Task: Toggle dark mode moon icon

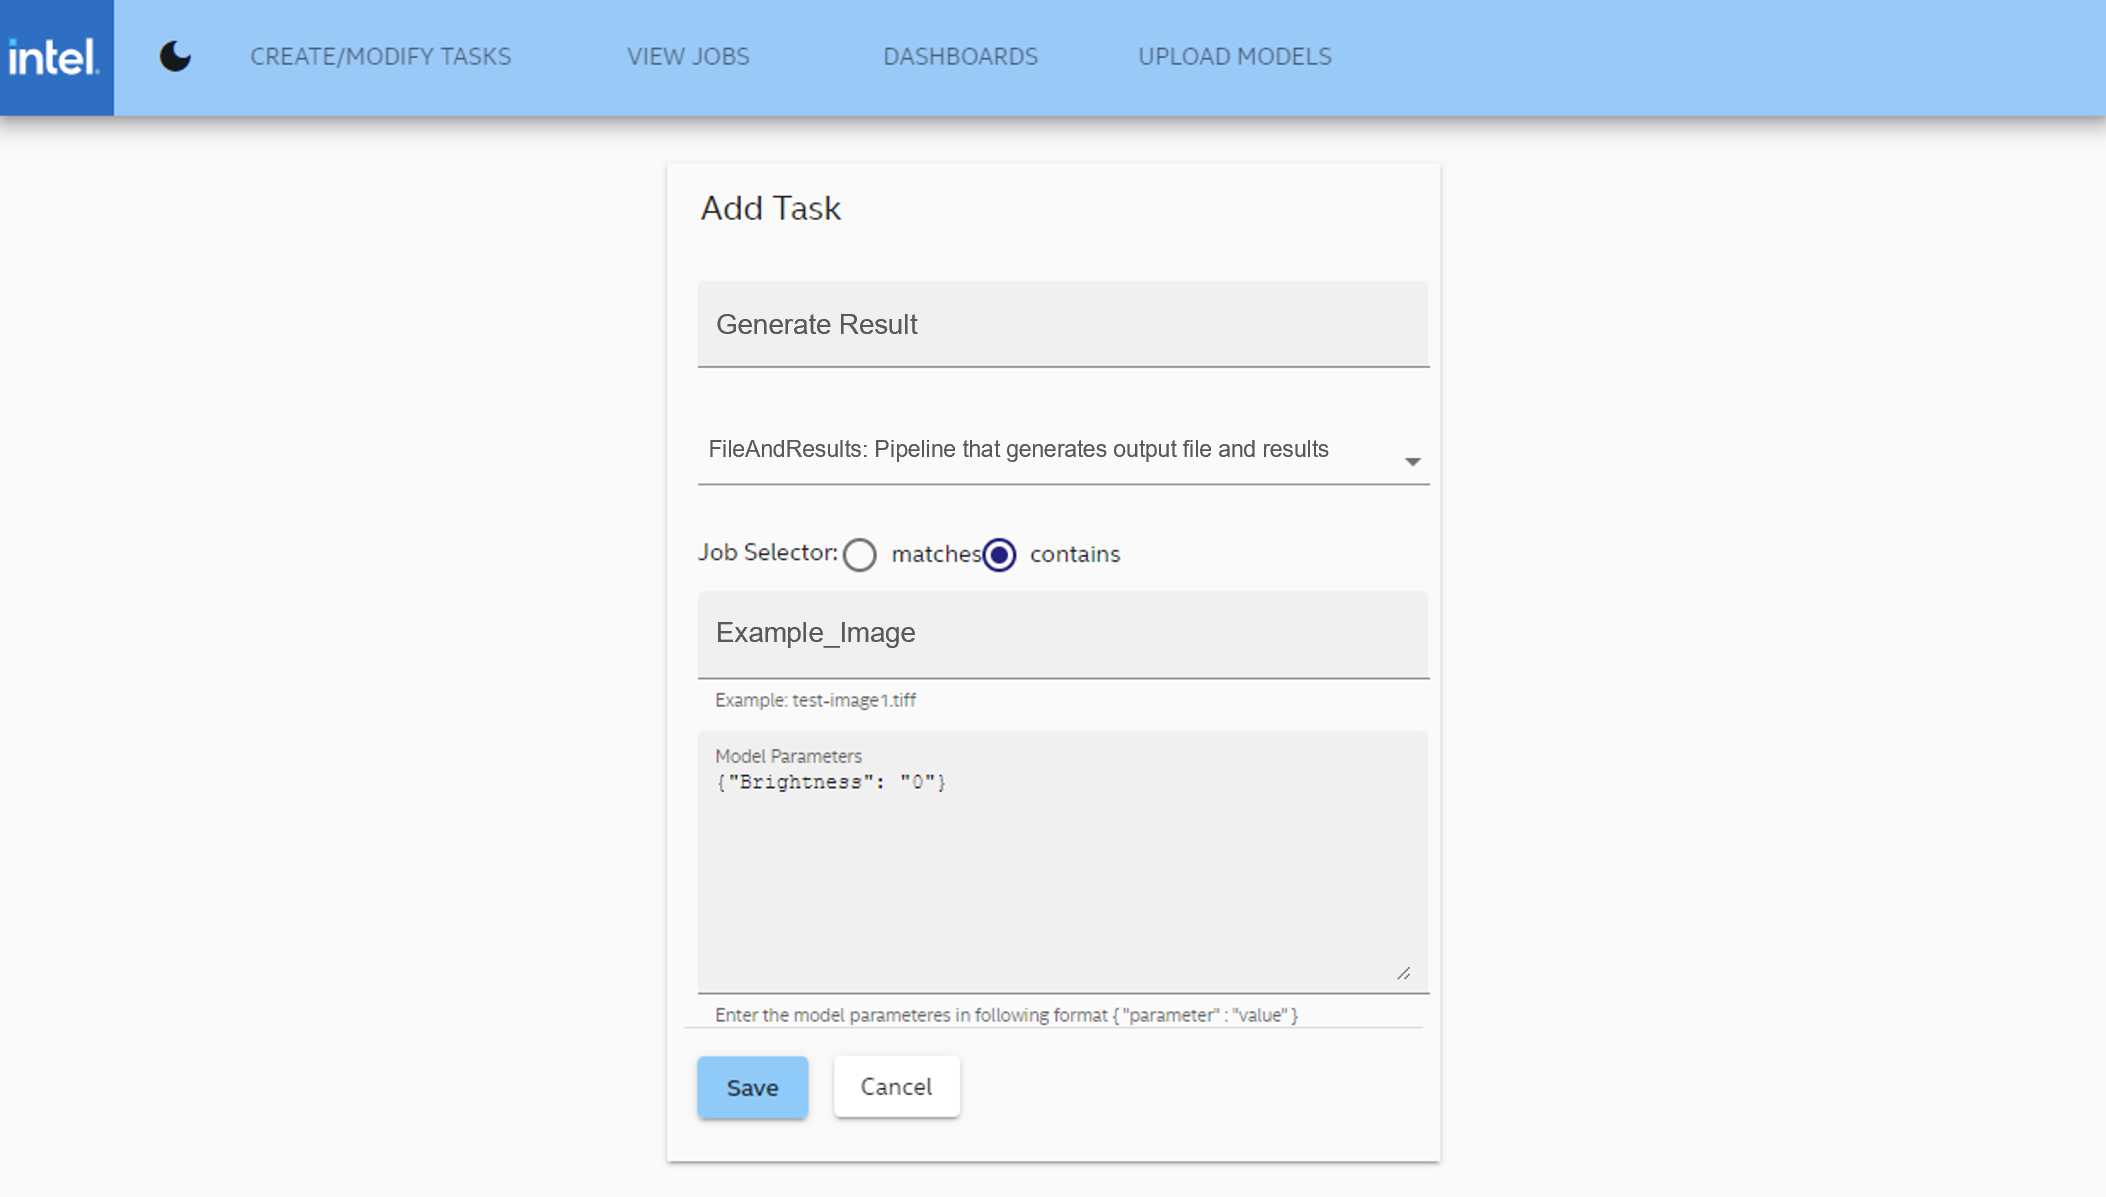Action: (x=175, y=56)
